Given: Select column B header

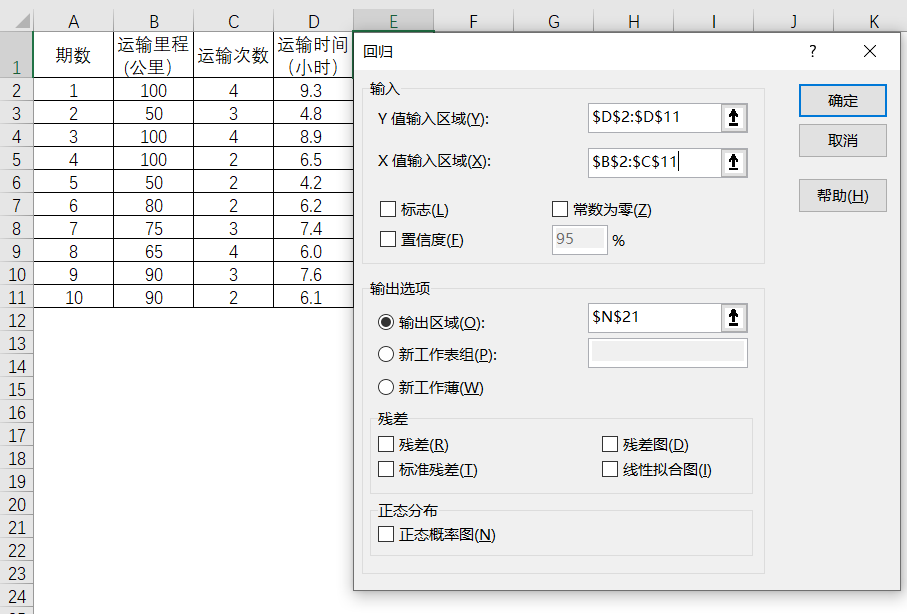Looking at the screenshot, I should [x=153, y=20].
